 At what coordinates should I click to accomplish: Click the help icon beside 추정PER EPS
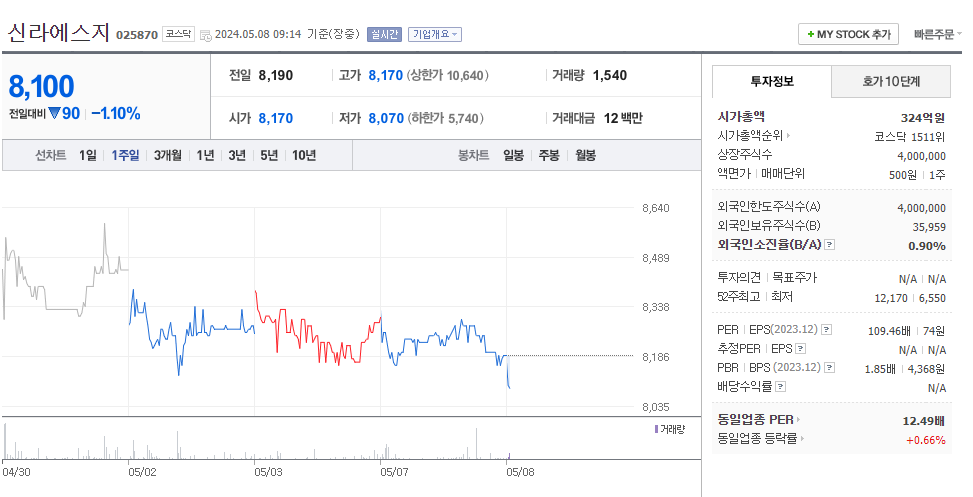click(800, 349)
